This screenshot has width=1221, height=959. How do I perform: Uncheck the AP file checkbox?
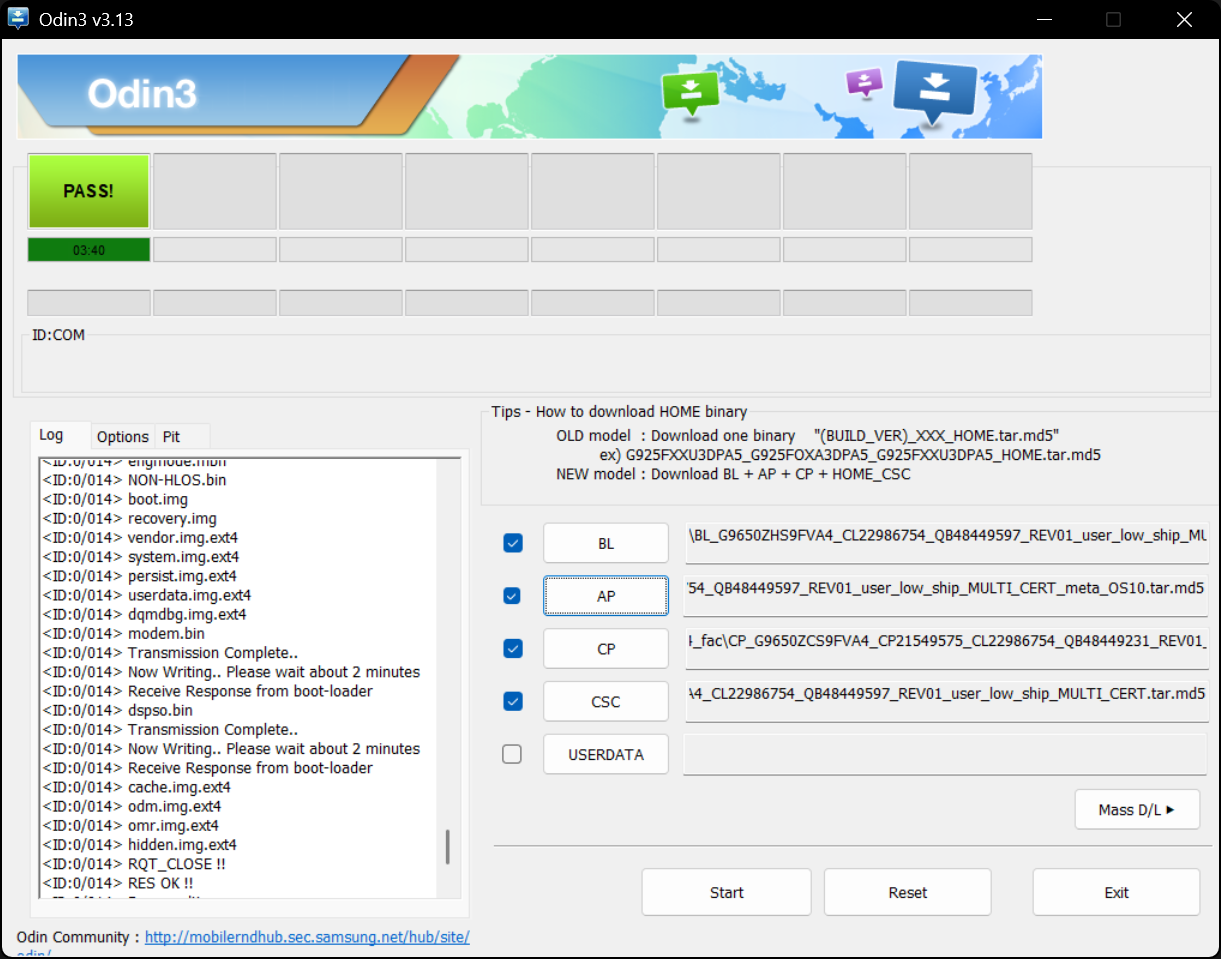(512, 596)
